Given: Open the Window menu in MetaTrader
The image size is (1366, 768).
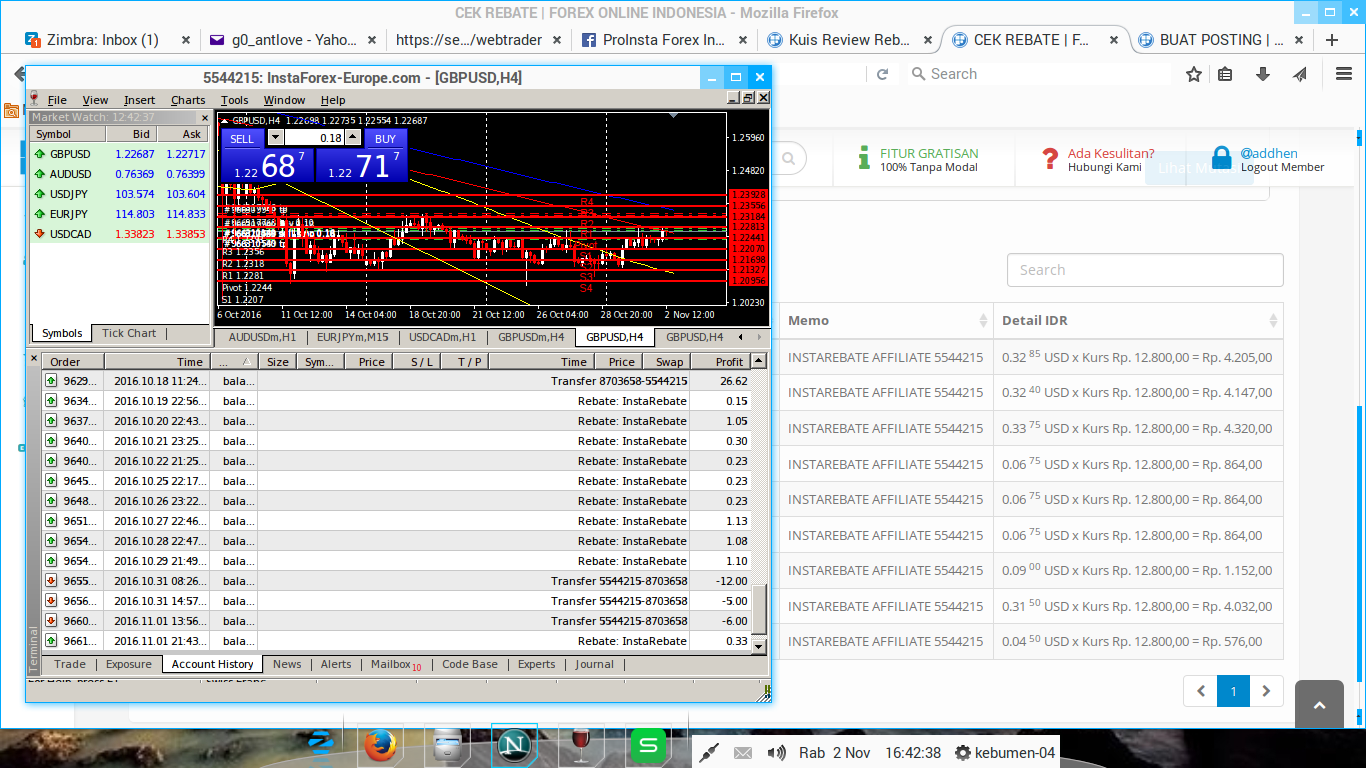Looking at the screenshot, I should (x=284, y=100).
